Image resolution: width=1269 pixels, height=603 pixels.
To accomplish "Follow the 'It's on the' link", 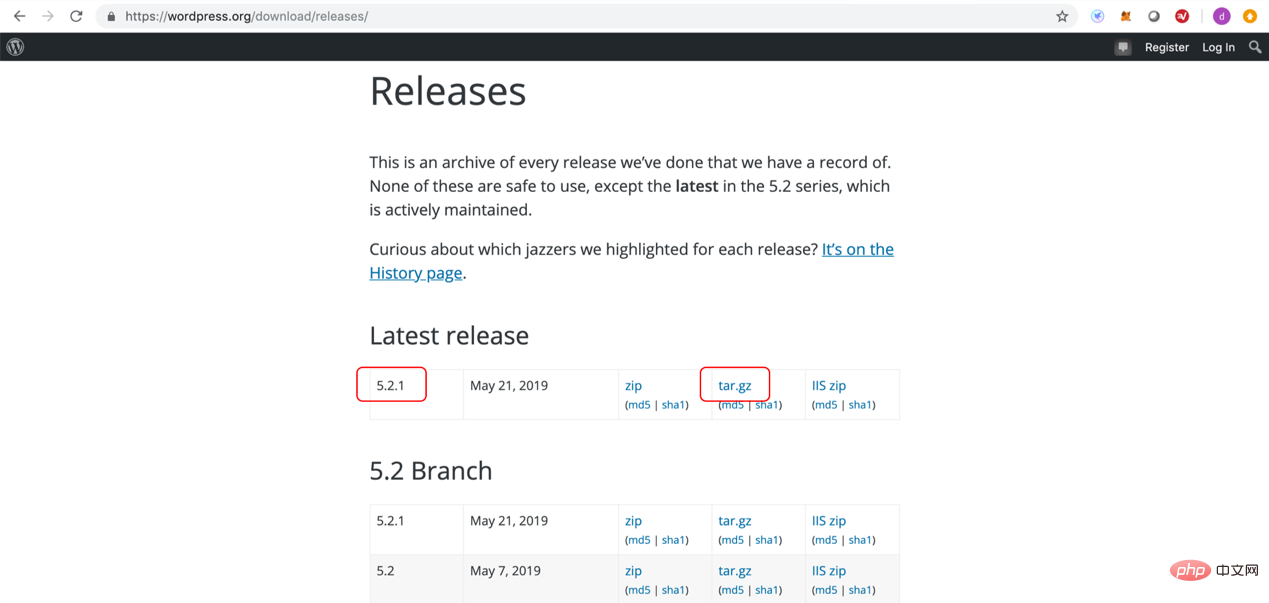I will [858, 249].
